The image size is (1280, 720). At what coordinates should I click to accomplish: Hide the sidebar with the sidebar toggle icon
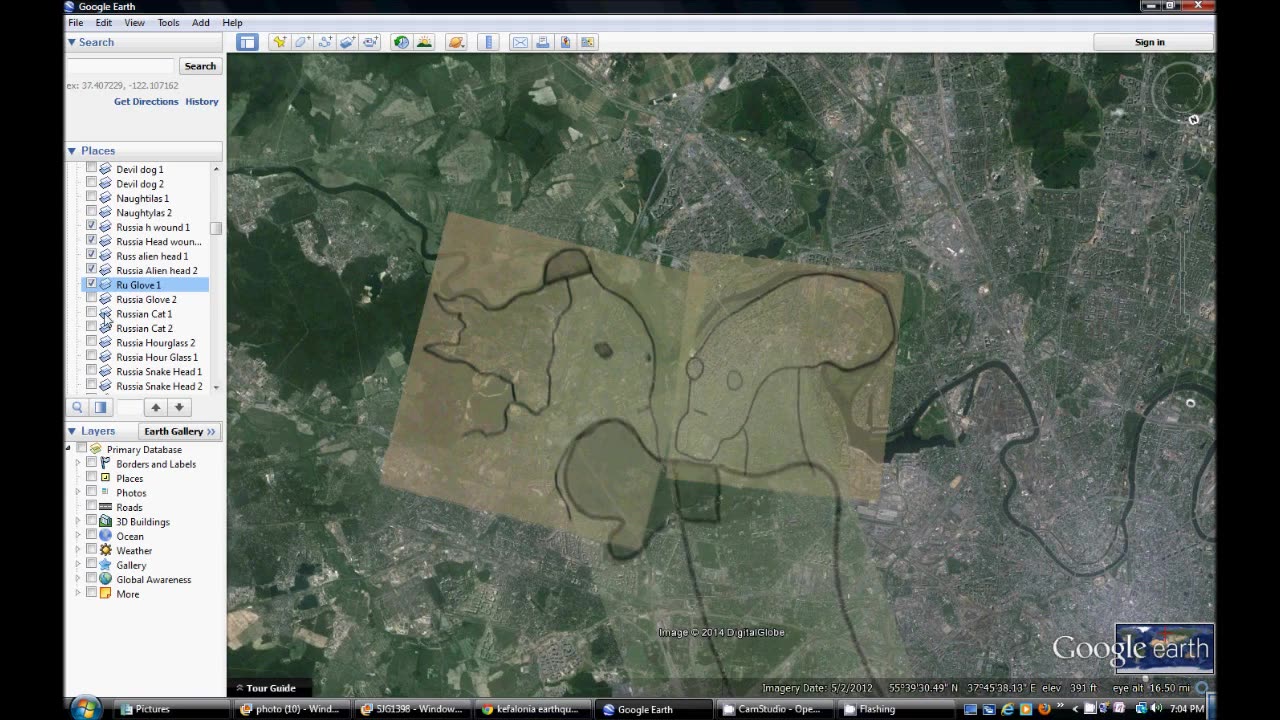(x=247, y=42)
